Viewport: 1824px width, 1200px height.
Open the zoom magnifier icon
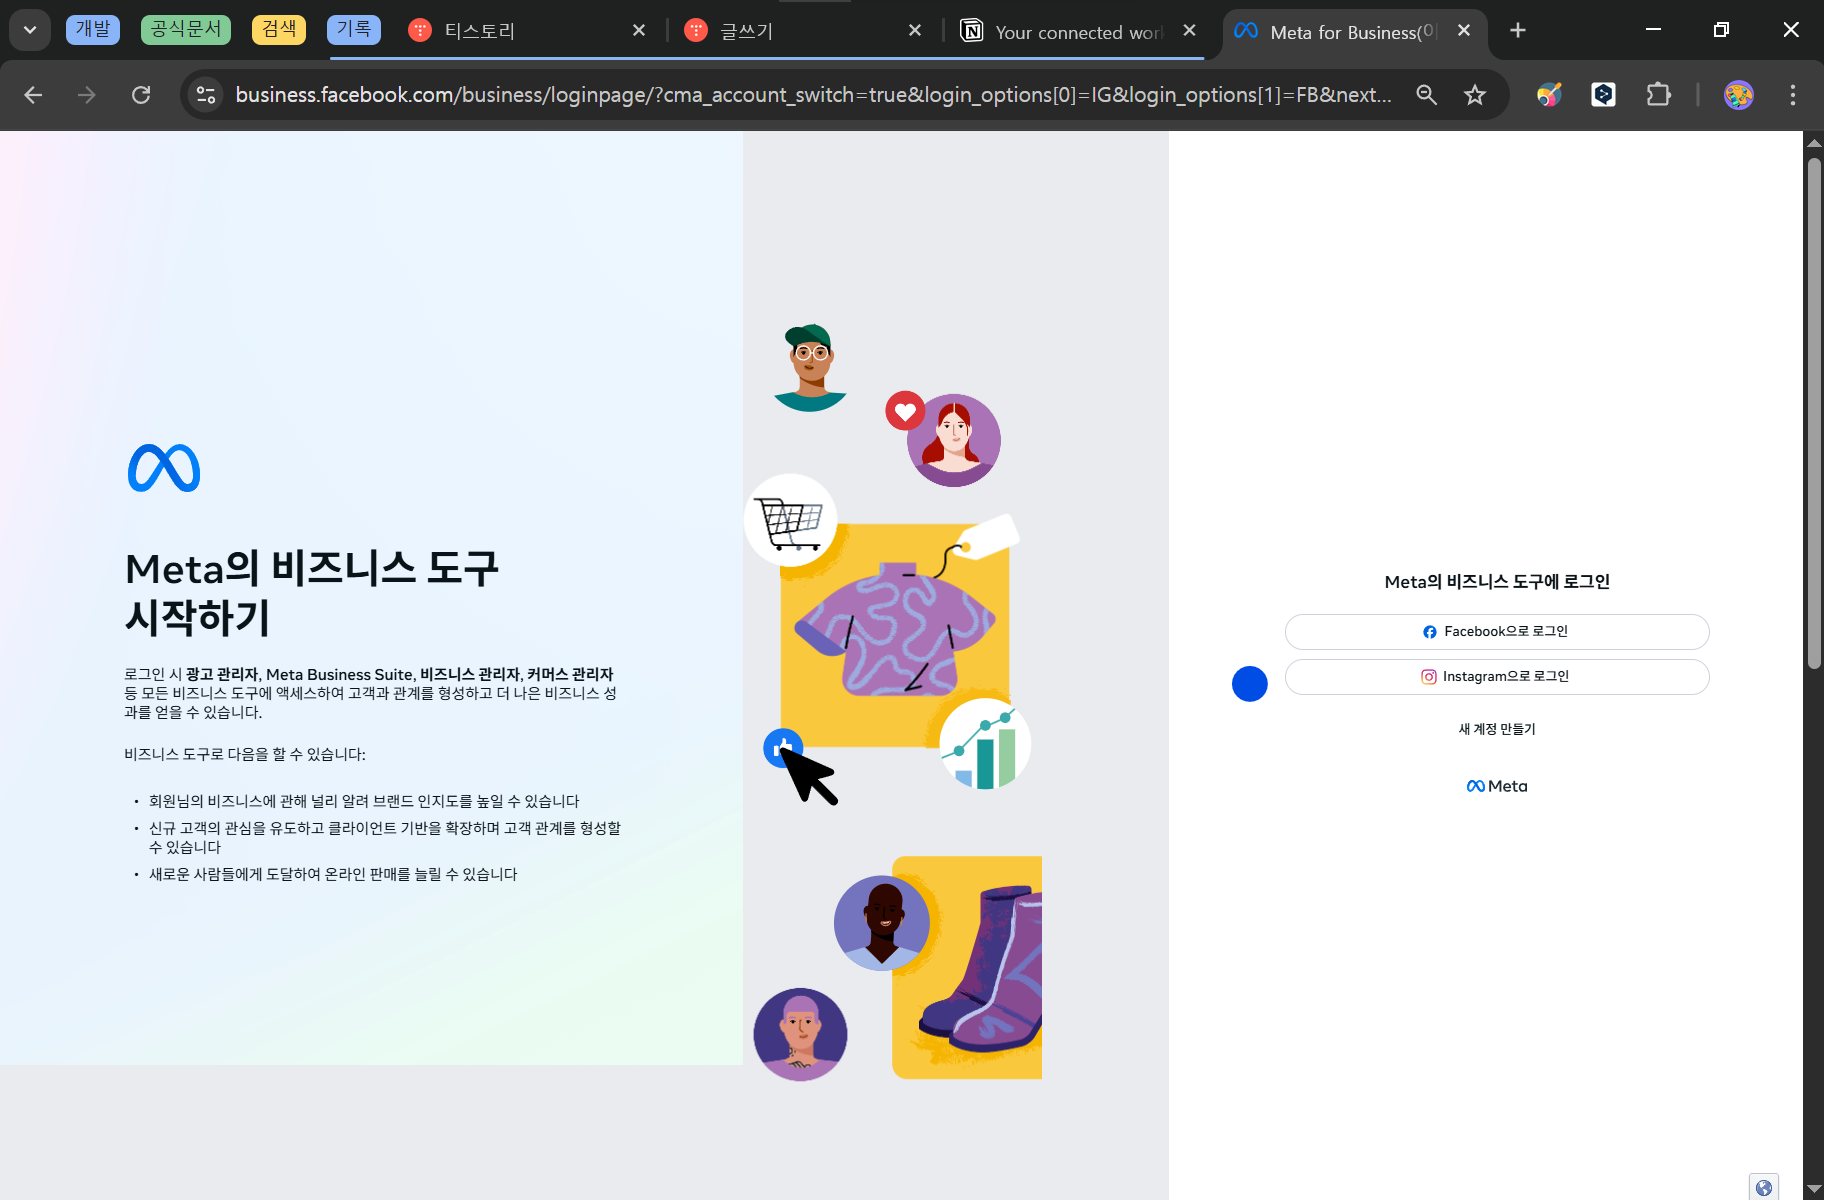coord(1427,95)
